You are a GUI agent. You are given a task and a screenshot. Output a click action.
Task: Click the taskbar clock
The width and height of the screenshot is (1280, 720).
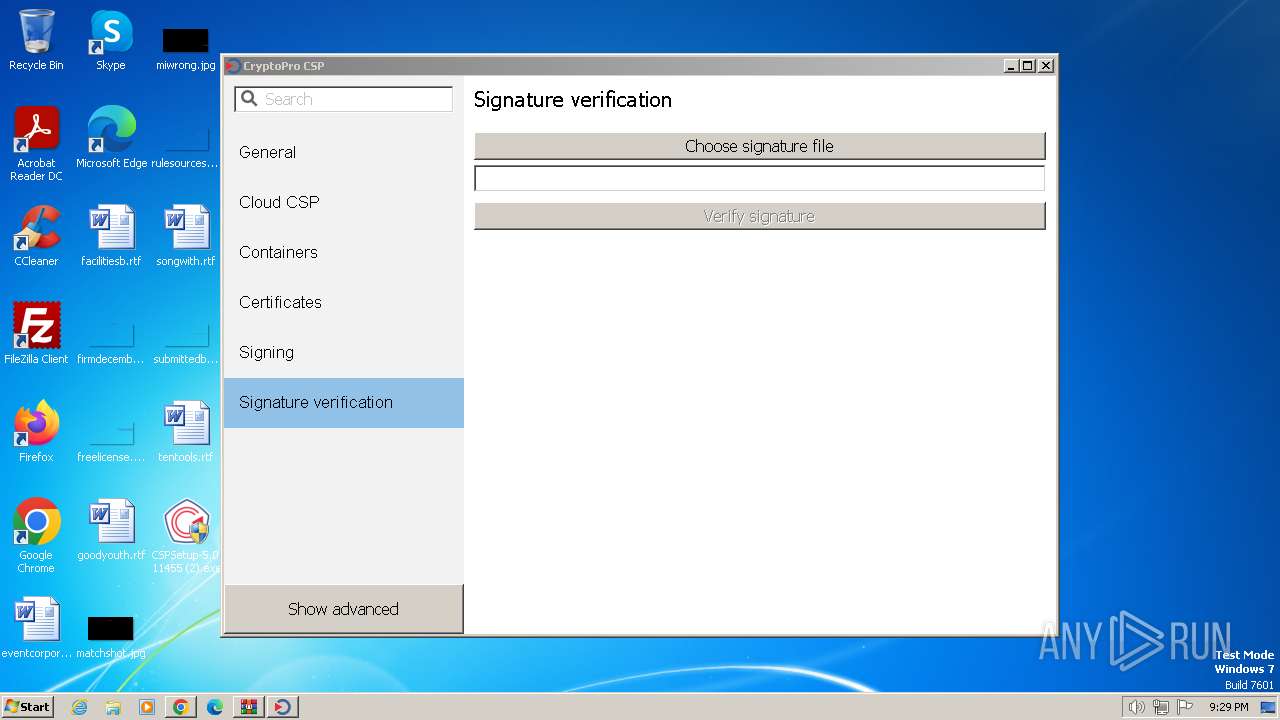(x=1228, y=707)
